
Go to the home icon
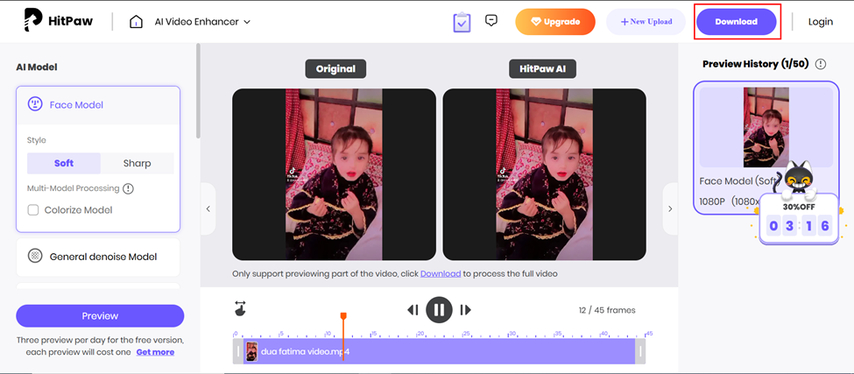(x=136, y=22)
